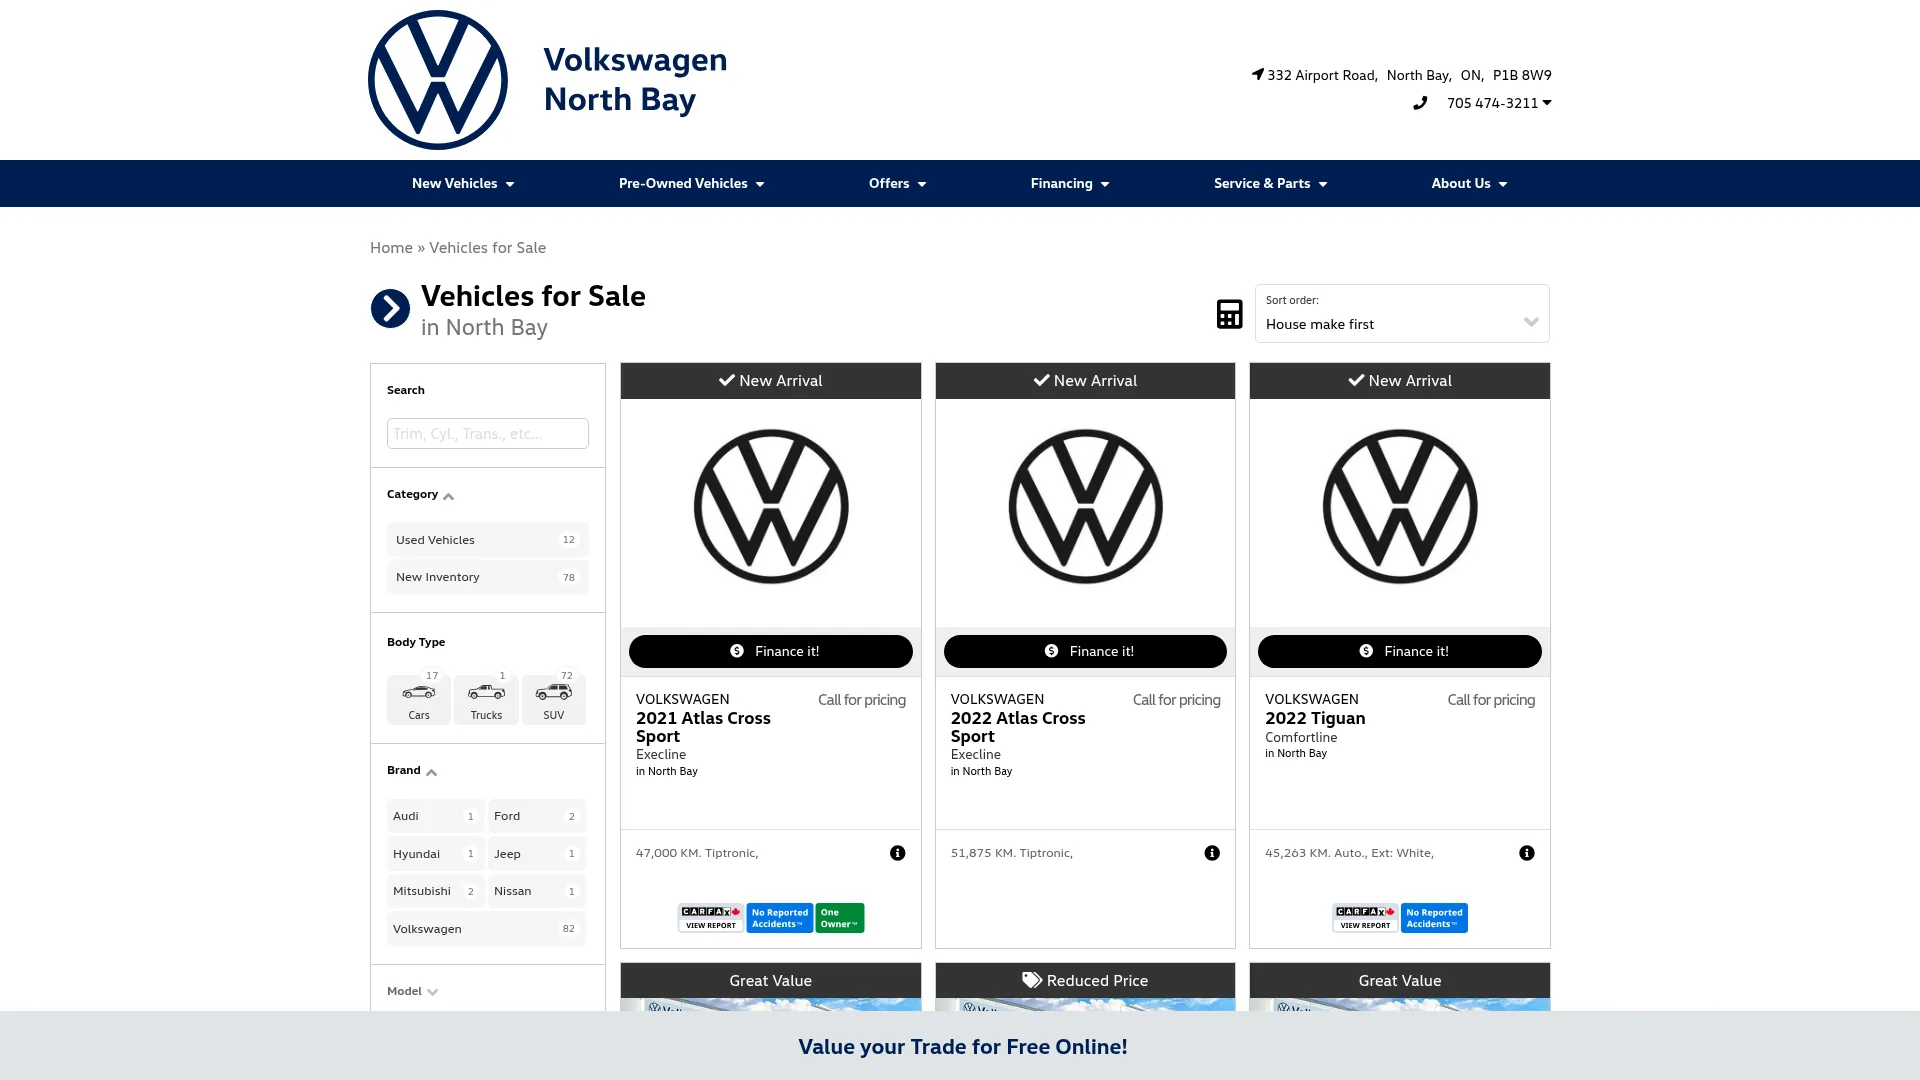Click Call for pricing on 2021 Atlas Cross Sport
The width and height of the screenshot is (1920, 1080).
point(862,700)
